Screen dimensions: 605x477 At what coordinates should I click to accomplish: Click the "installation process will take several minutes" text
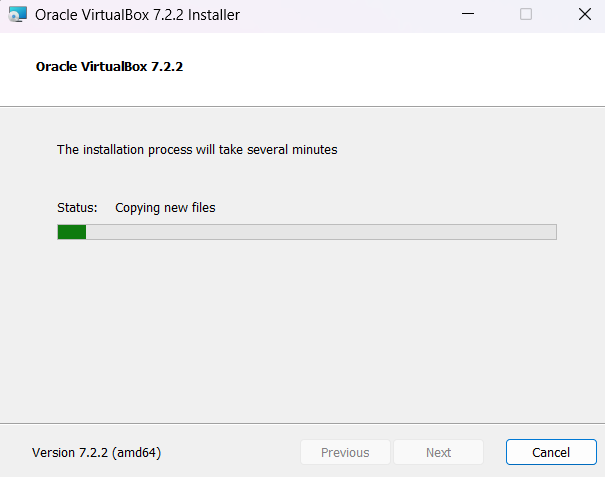pos(197,150)
